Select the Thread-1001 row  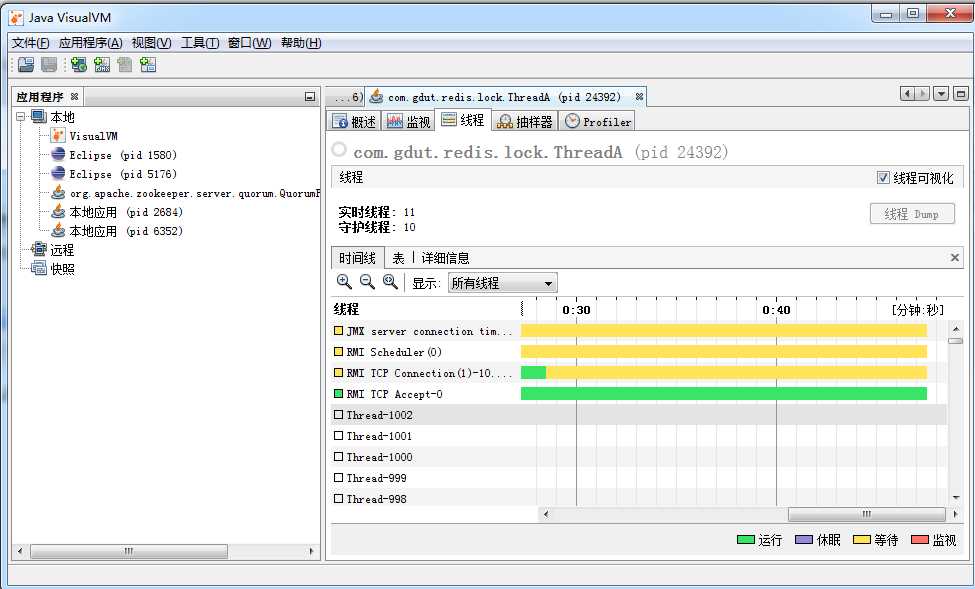[639, 436]
